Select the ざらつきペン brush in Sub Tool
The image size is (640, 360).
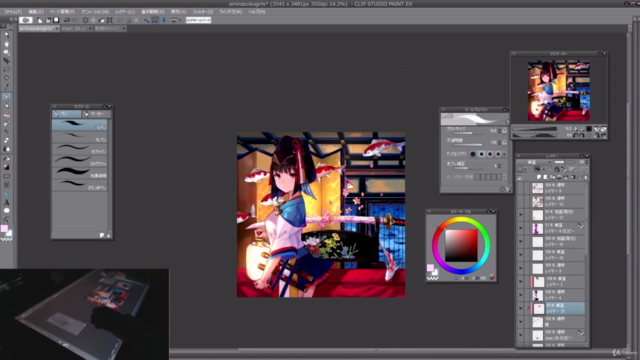(80, 185)
